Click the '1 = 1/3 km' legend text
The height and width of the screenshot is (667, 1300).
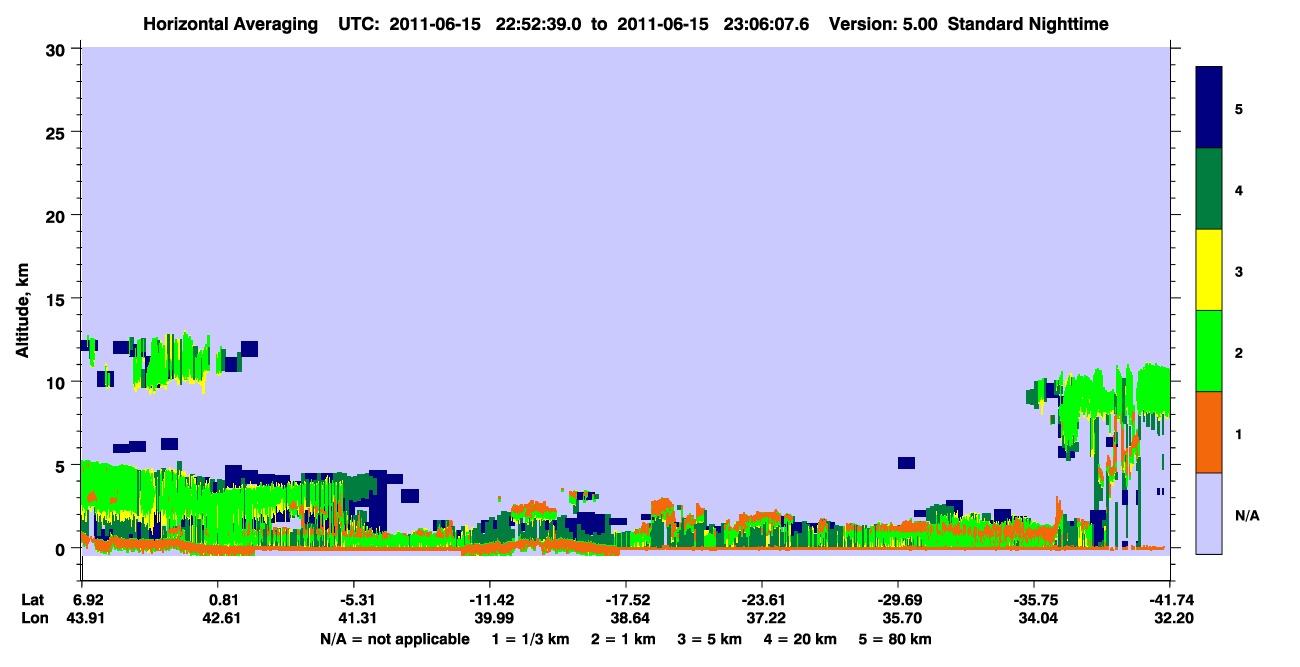(532, 639)
